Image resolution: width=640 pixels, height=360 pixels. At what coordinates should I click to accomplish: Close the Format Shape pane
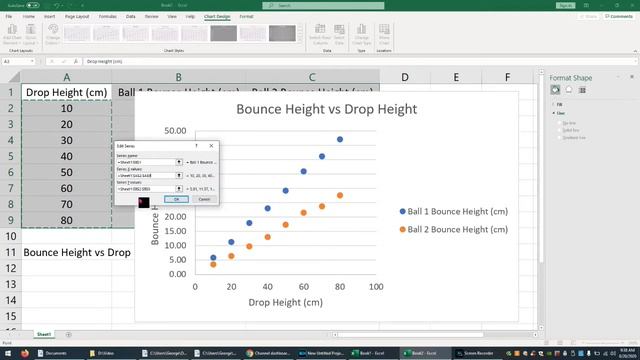click(632, 77)
